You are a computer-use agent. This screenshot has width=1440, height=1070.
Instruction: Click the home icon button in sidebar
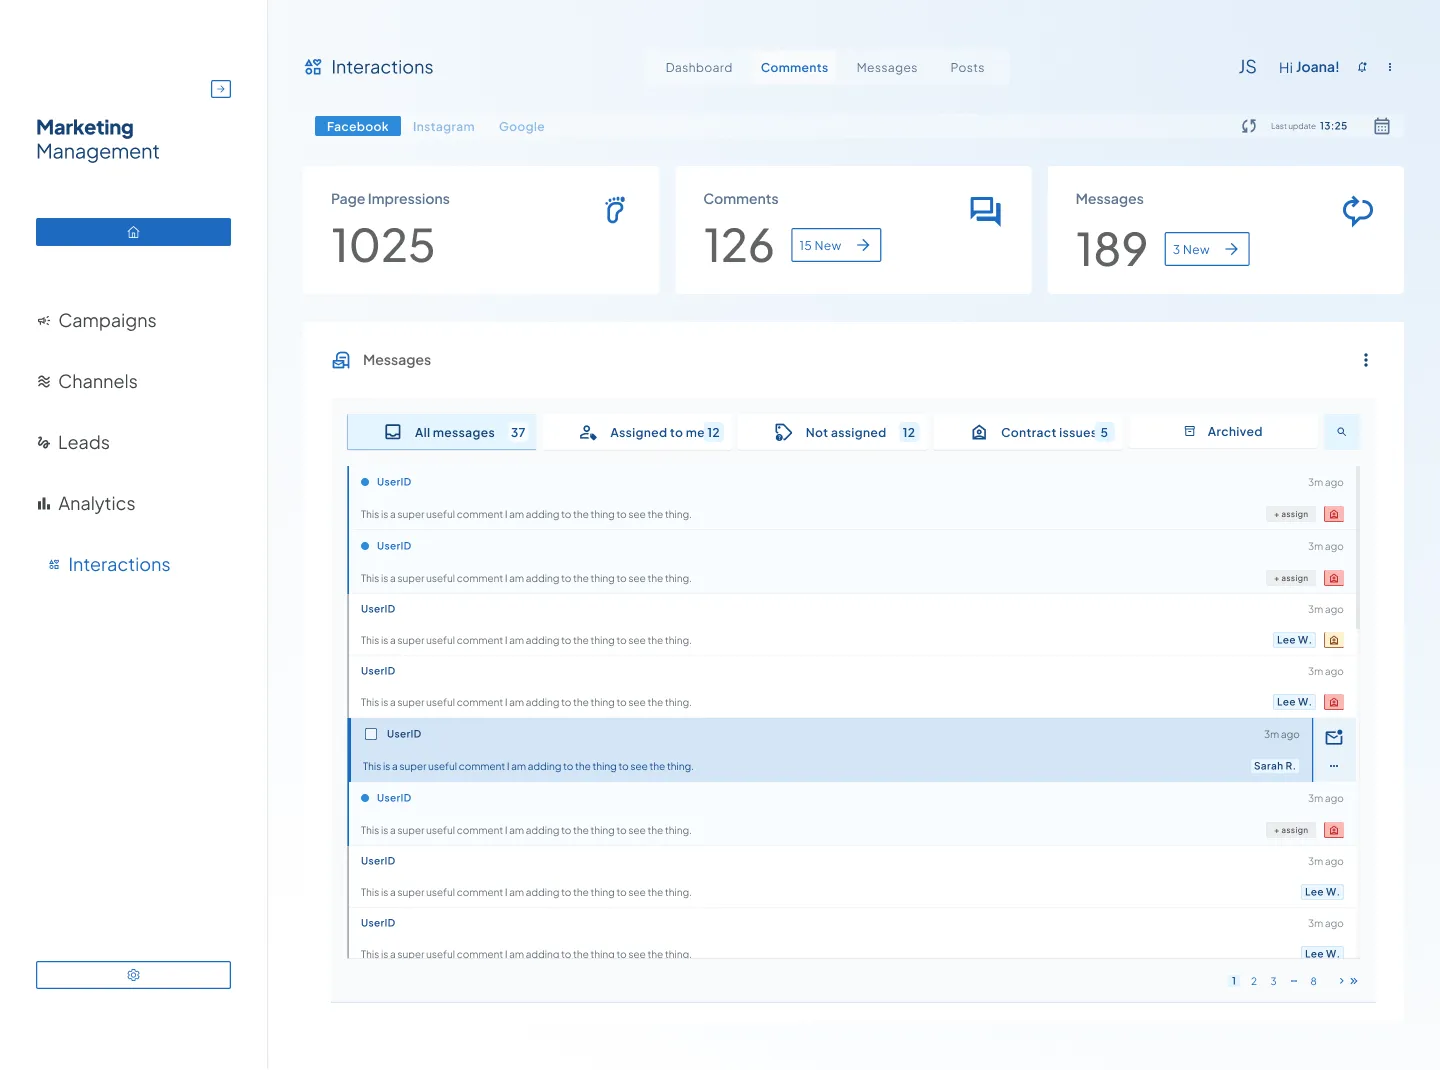133,232
